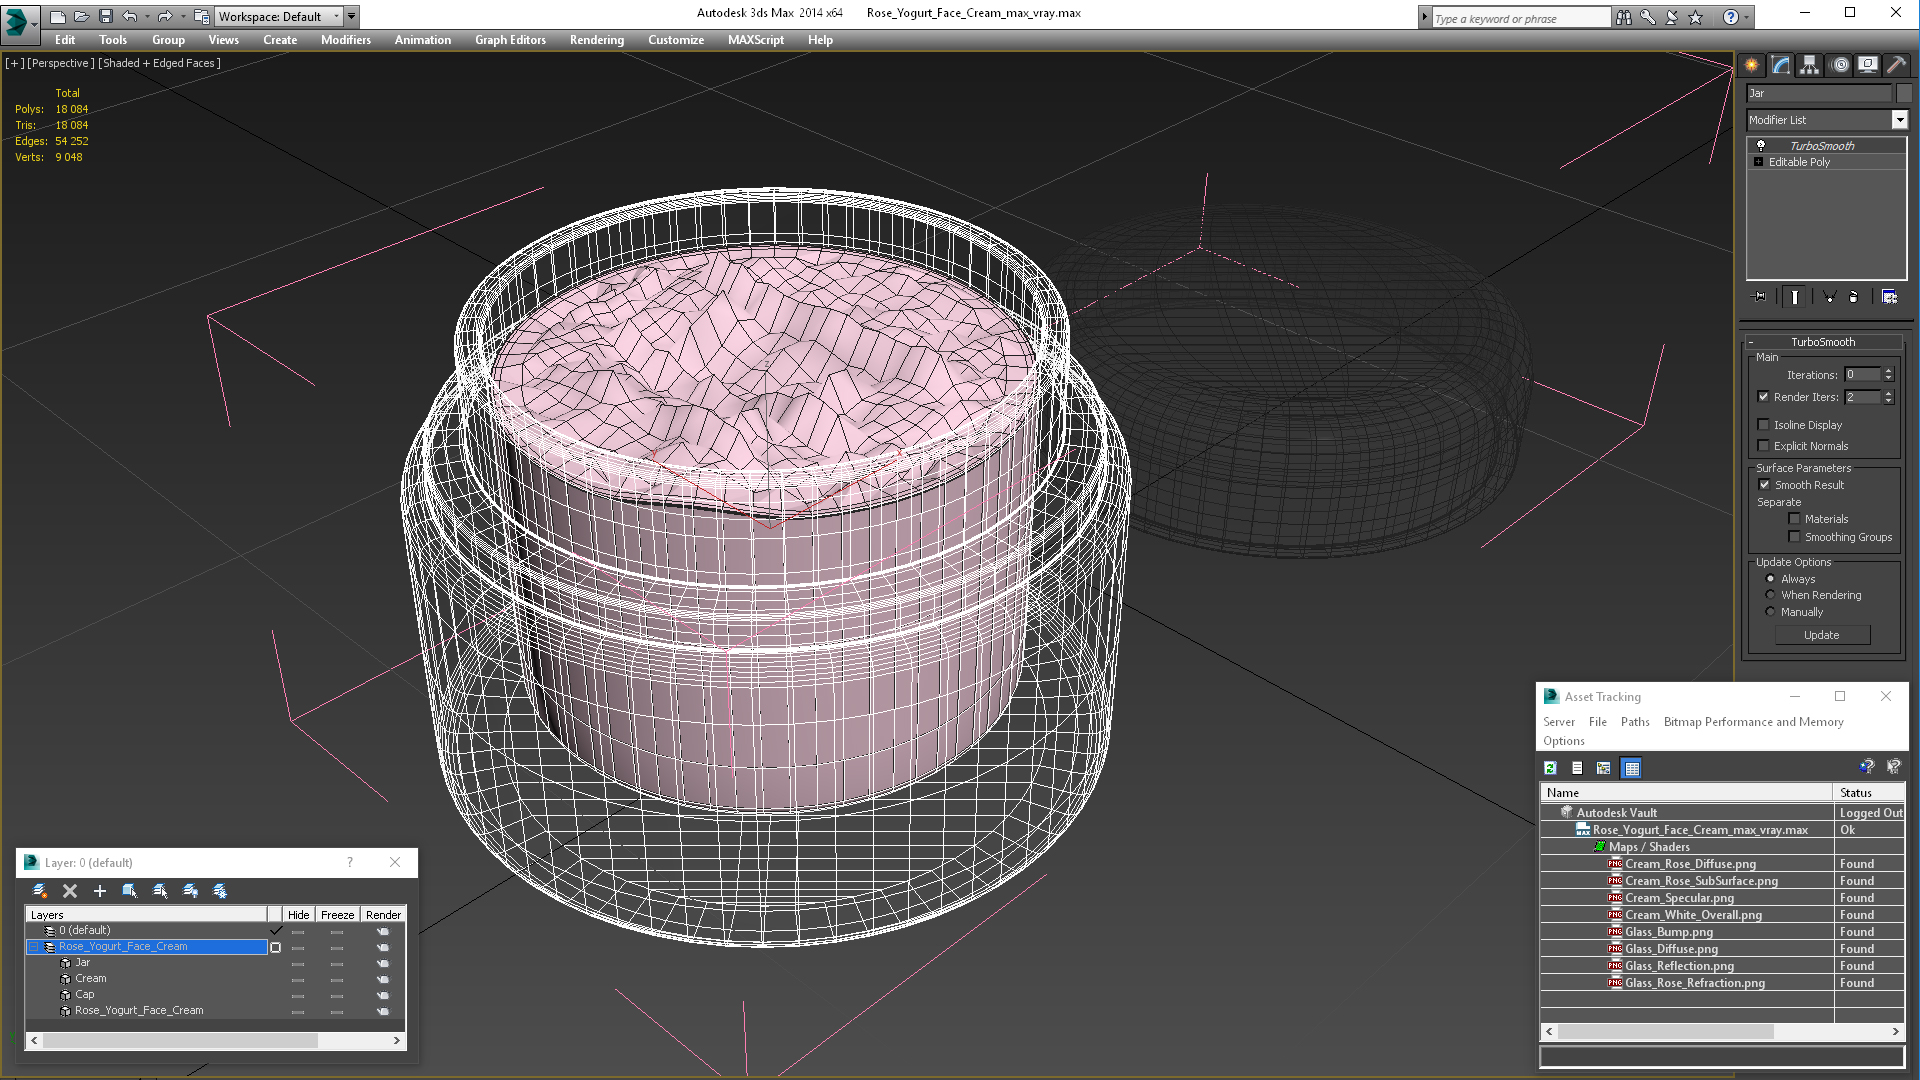Click Delete layer X icon
This screenshot has width=1920, height=1080.
[x=70, y=891]
